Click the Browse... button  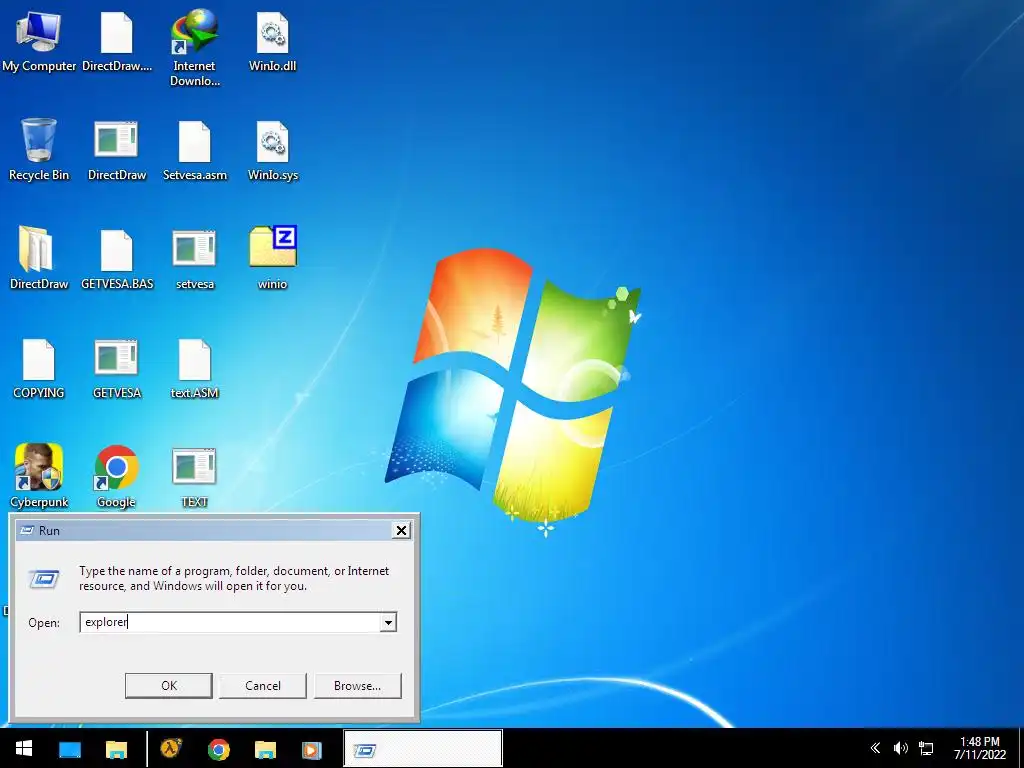click(x=357, y=686)
